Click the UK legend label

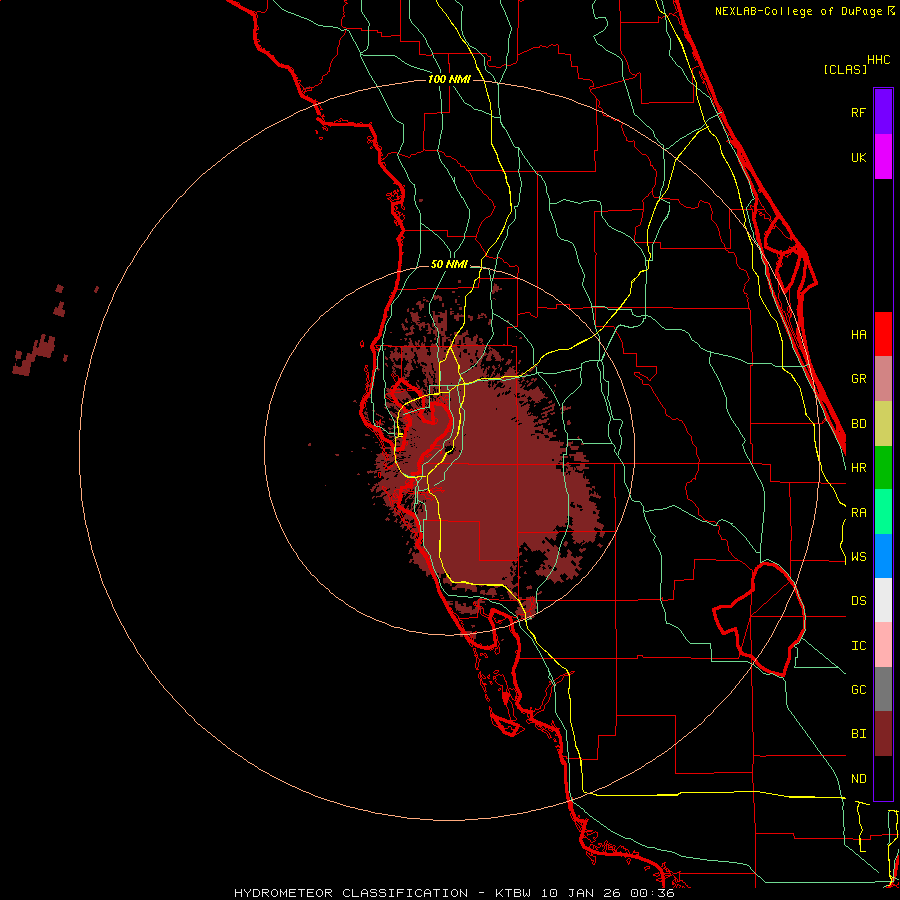pos(858,157)
